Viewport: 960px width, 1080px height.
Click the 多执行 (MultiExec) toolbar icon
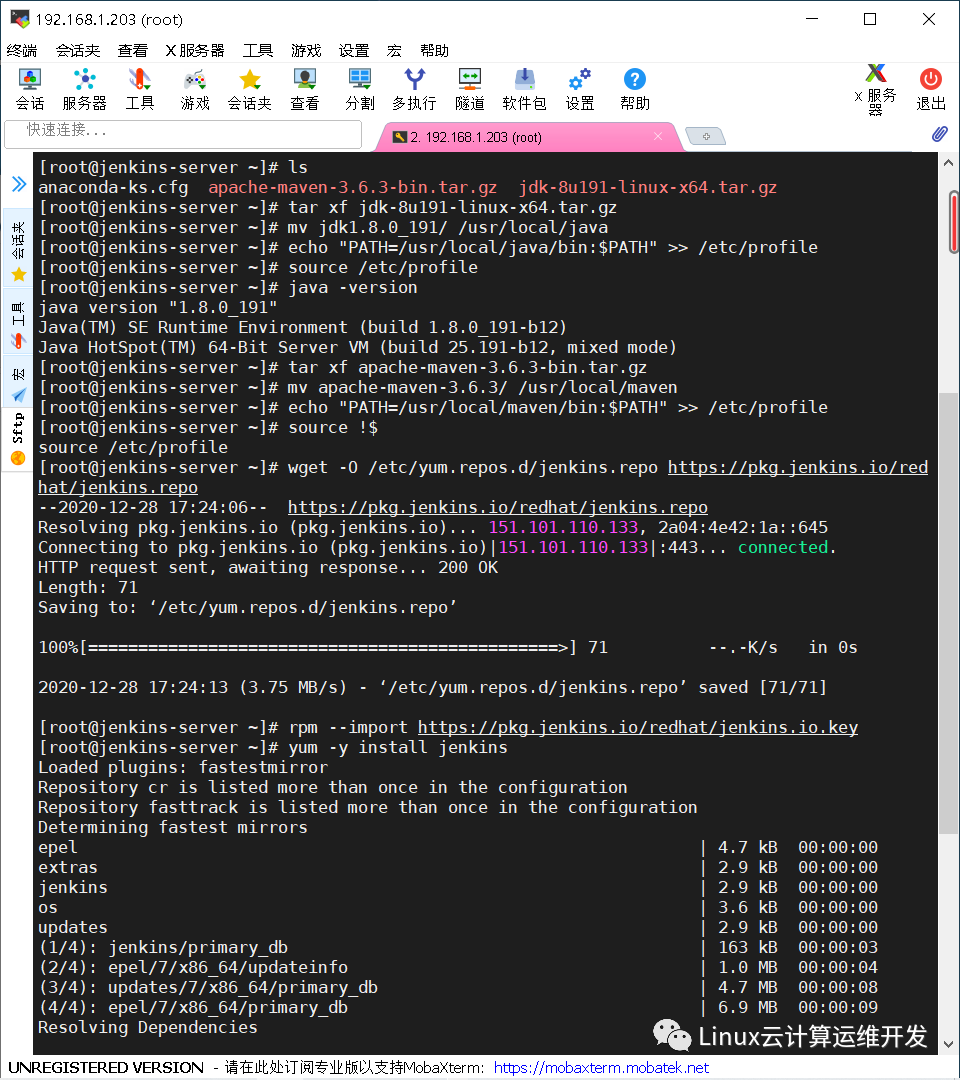(414, 90)
